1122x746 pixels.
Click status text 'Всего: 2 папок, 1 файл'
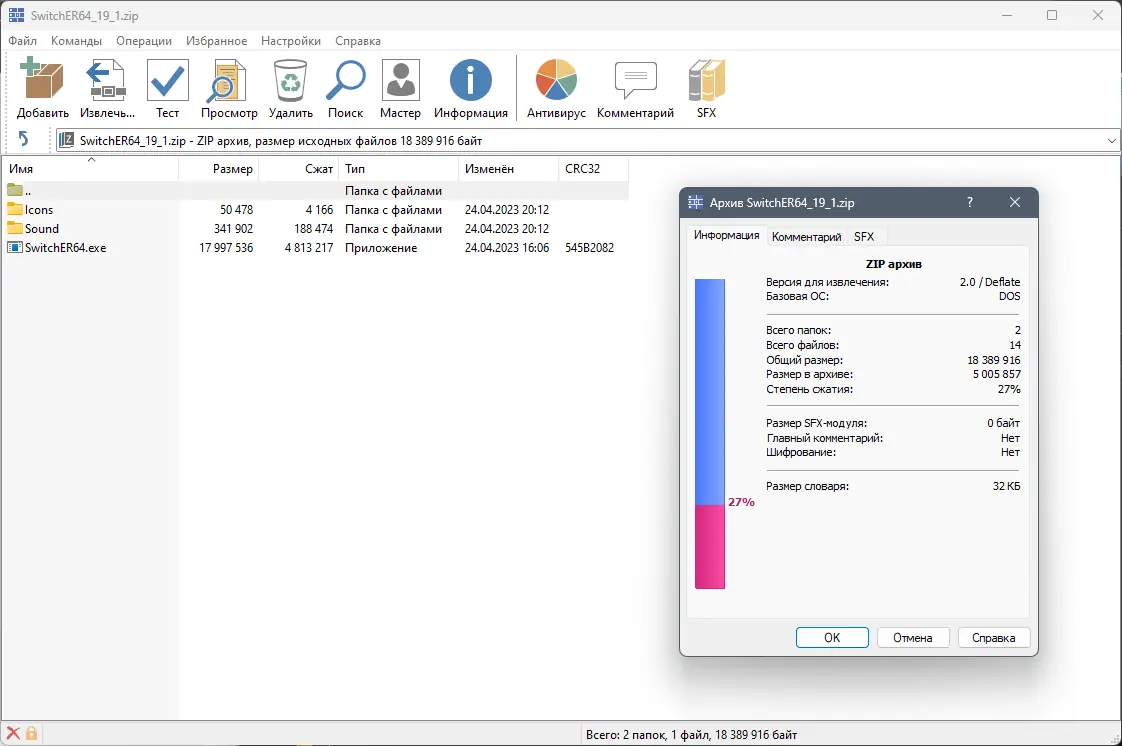648,735
